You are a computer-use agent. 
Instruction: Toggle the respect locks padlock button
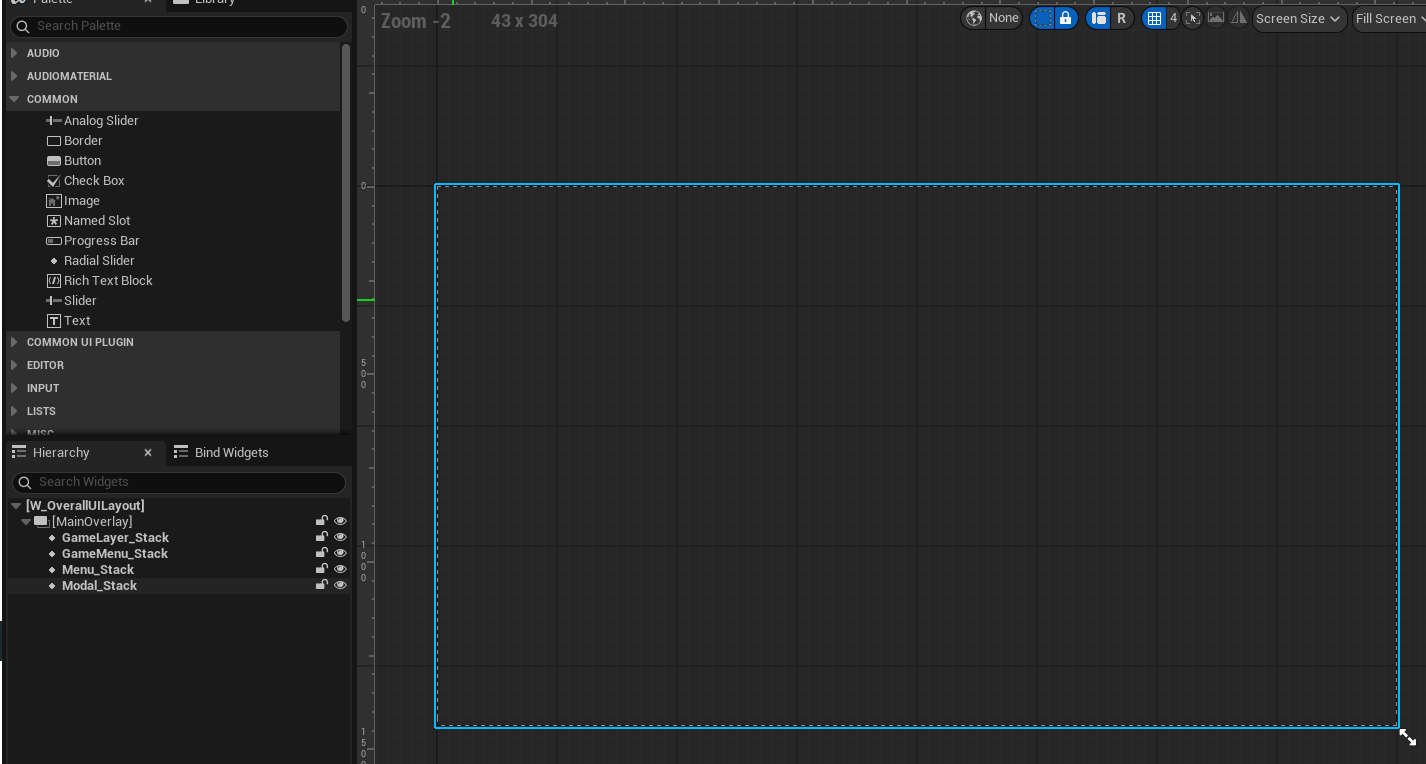pos(1065,18)
